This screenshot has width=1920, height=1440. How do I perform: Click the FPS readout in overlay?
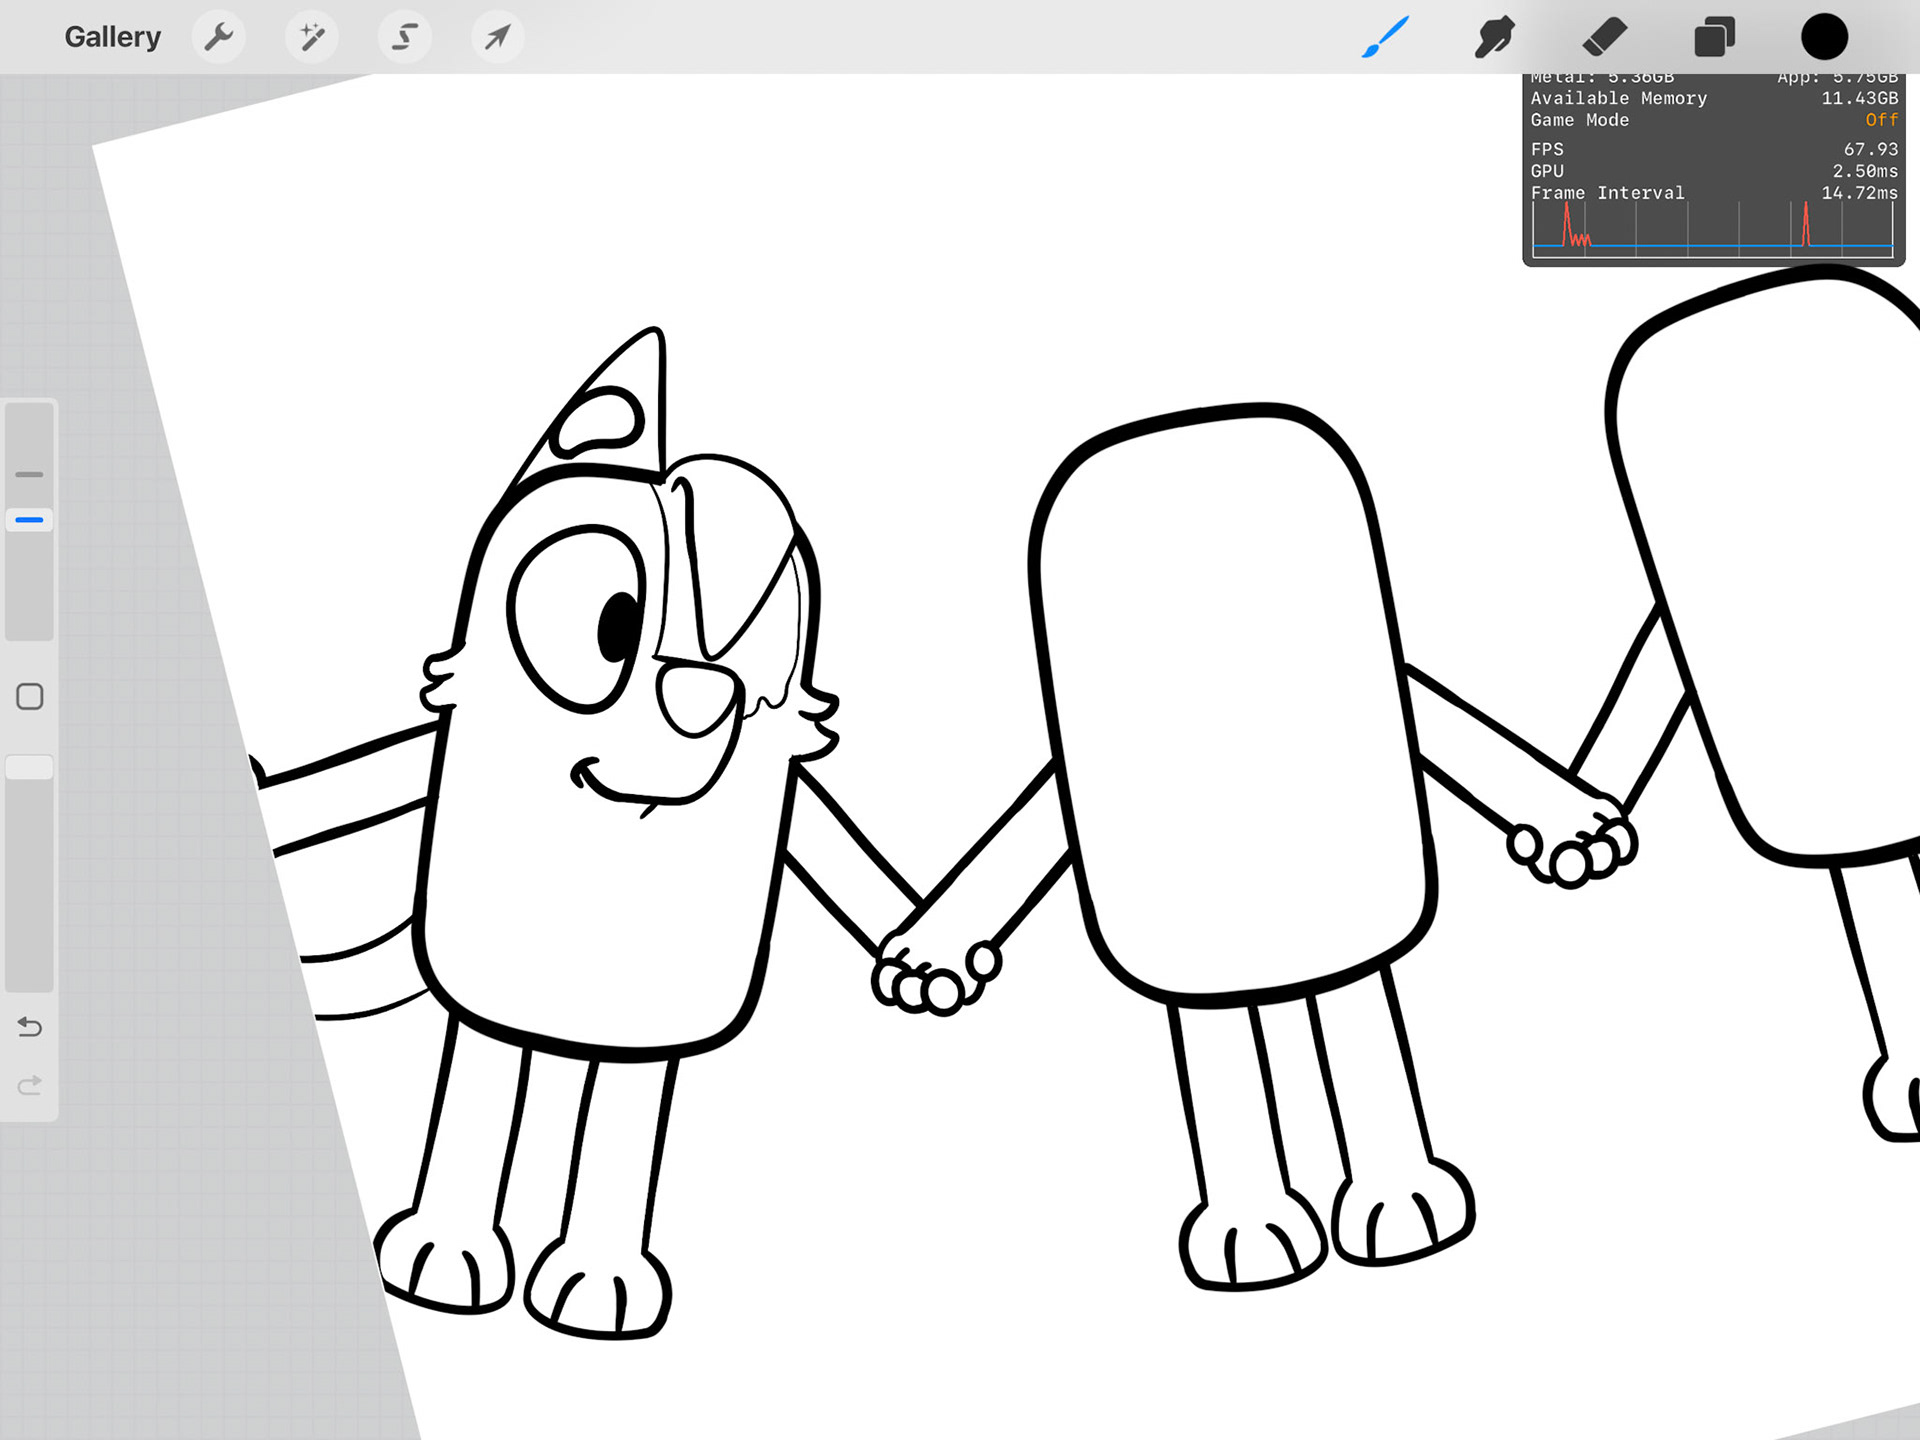click(x=1870, y=149)
